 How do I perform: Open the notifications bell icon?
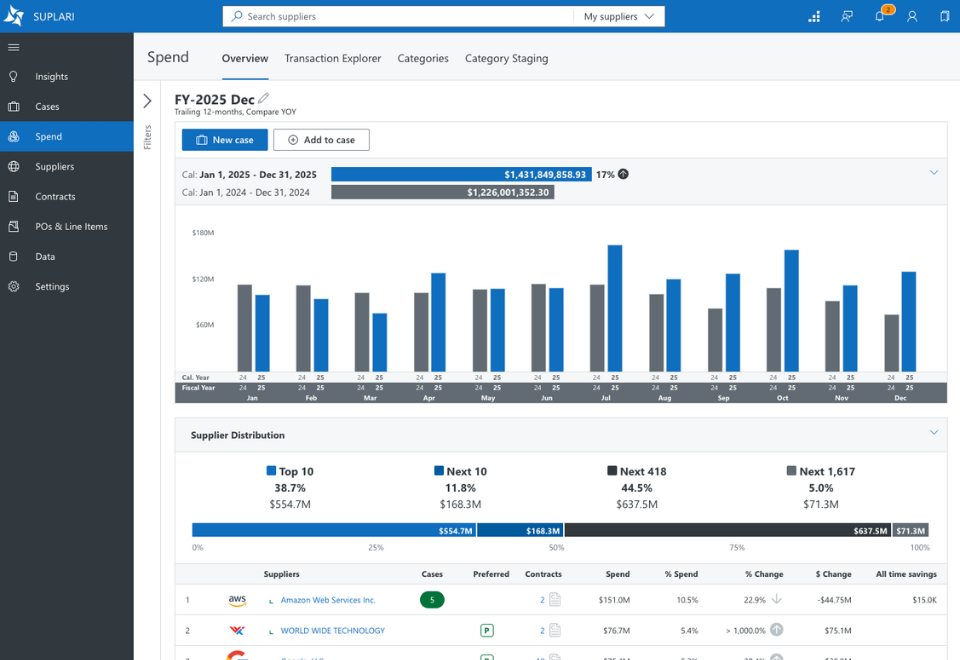pyautogui.click(x=880, y=17)
